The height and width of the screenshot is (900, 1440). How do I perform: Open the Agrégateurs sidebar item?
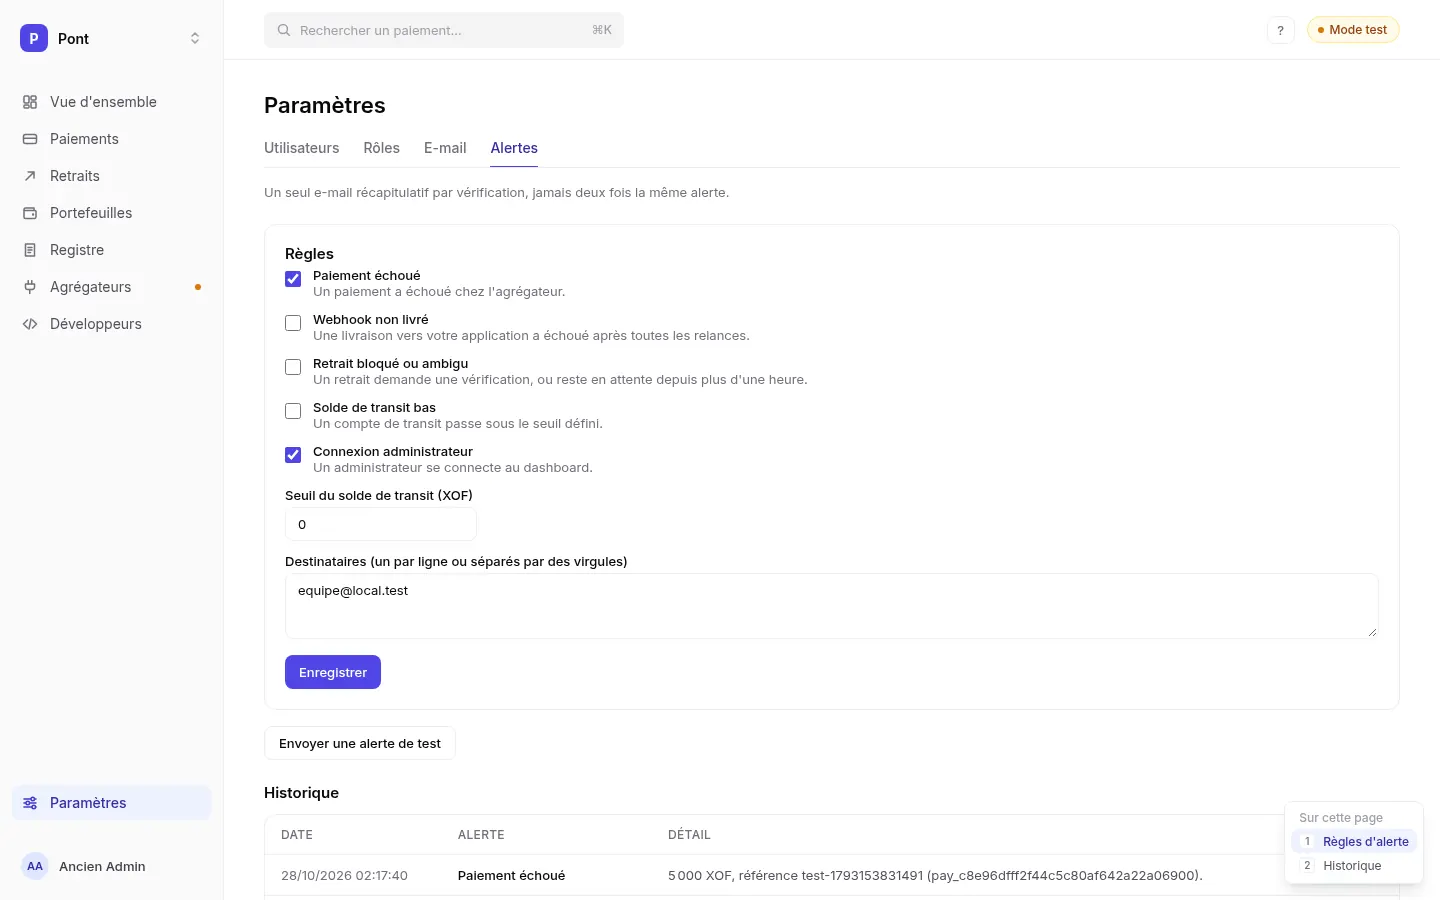pyautogui.click(x=112, y=287)
